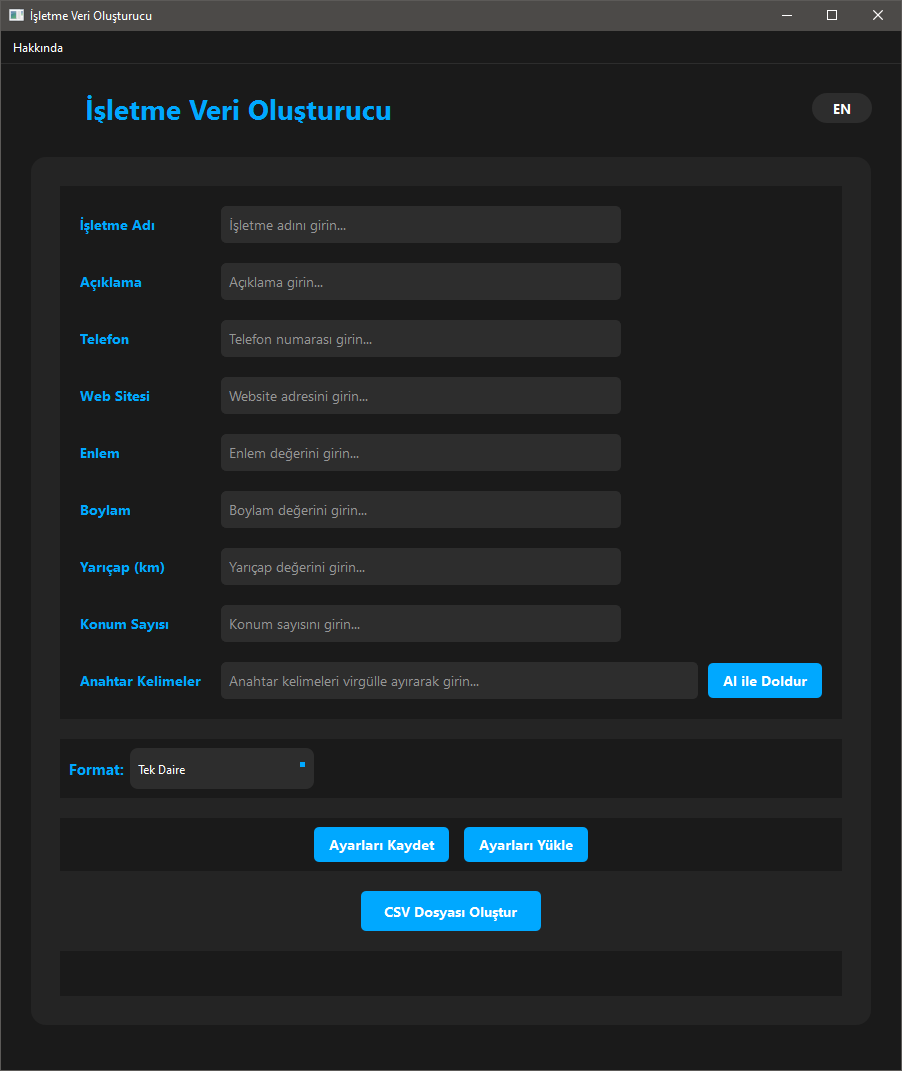The width and height of the screenshot is (902, 1071).
Task: Switch language with the EN toggle
Action: pos(841,108)
